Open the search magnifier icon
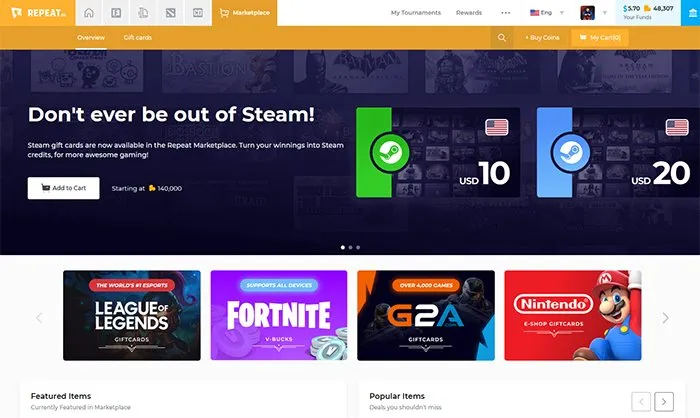This screenshot has height=418, width=700. point(502,38)
